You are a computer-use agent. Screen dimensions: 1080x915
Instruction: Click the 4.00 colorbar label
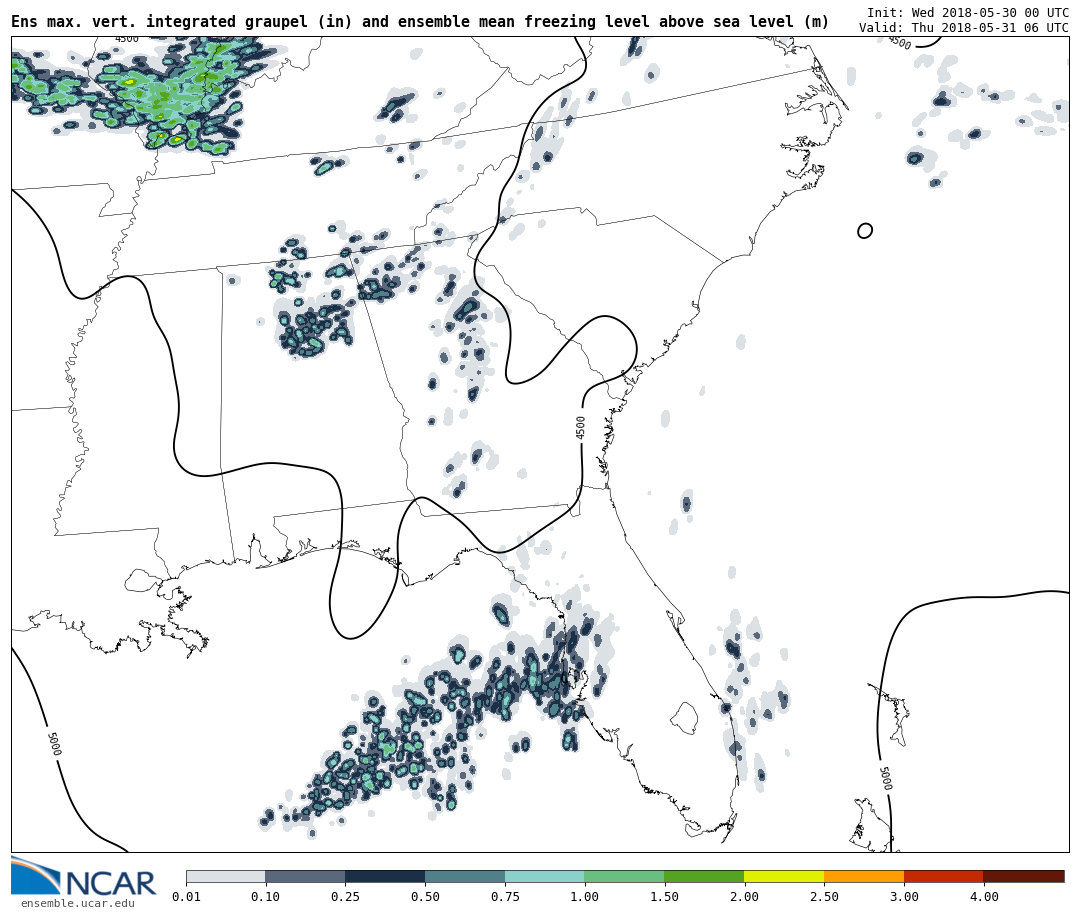[x=984, y=896]
